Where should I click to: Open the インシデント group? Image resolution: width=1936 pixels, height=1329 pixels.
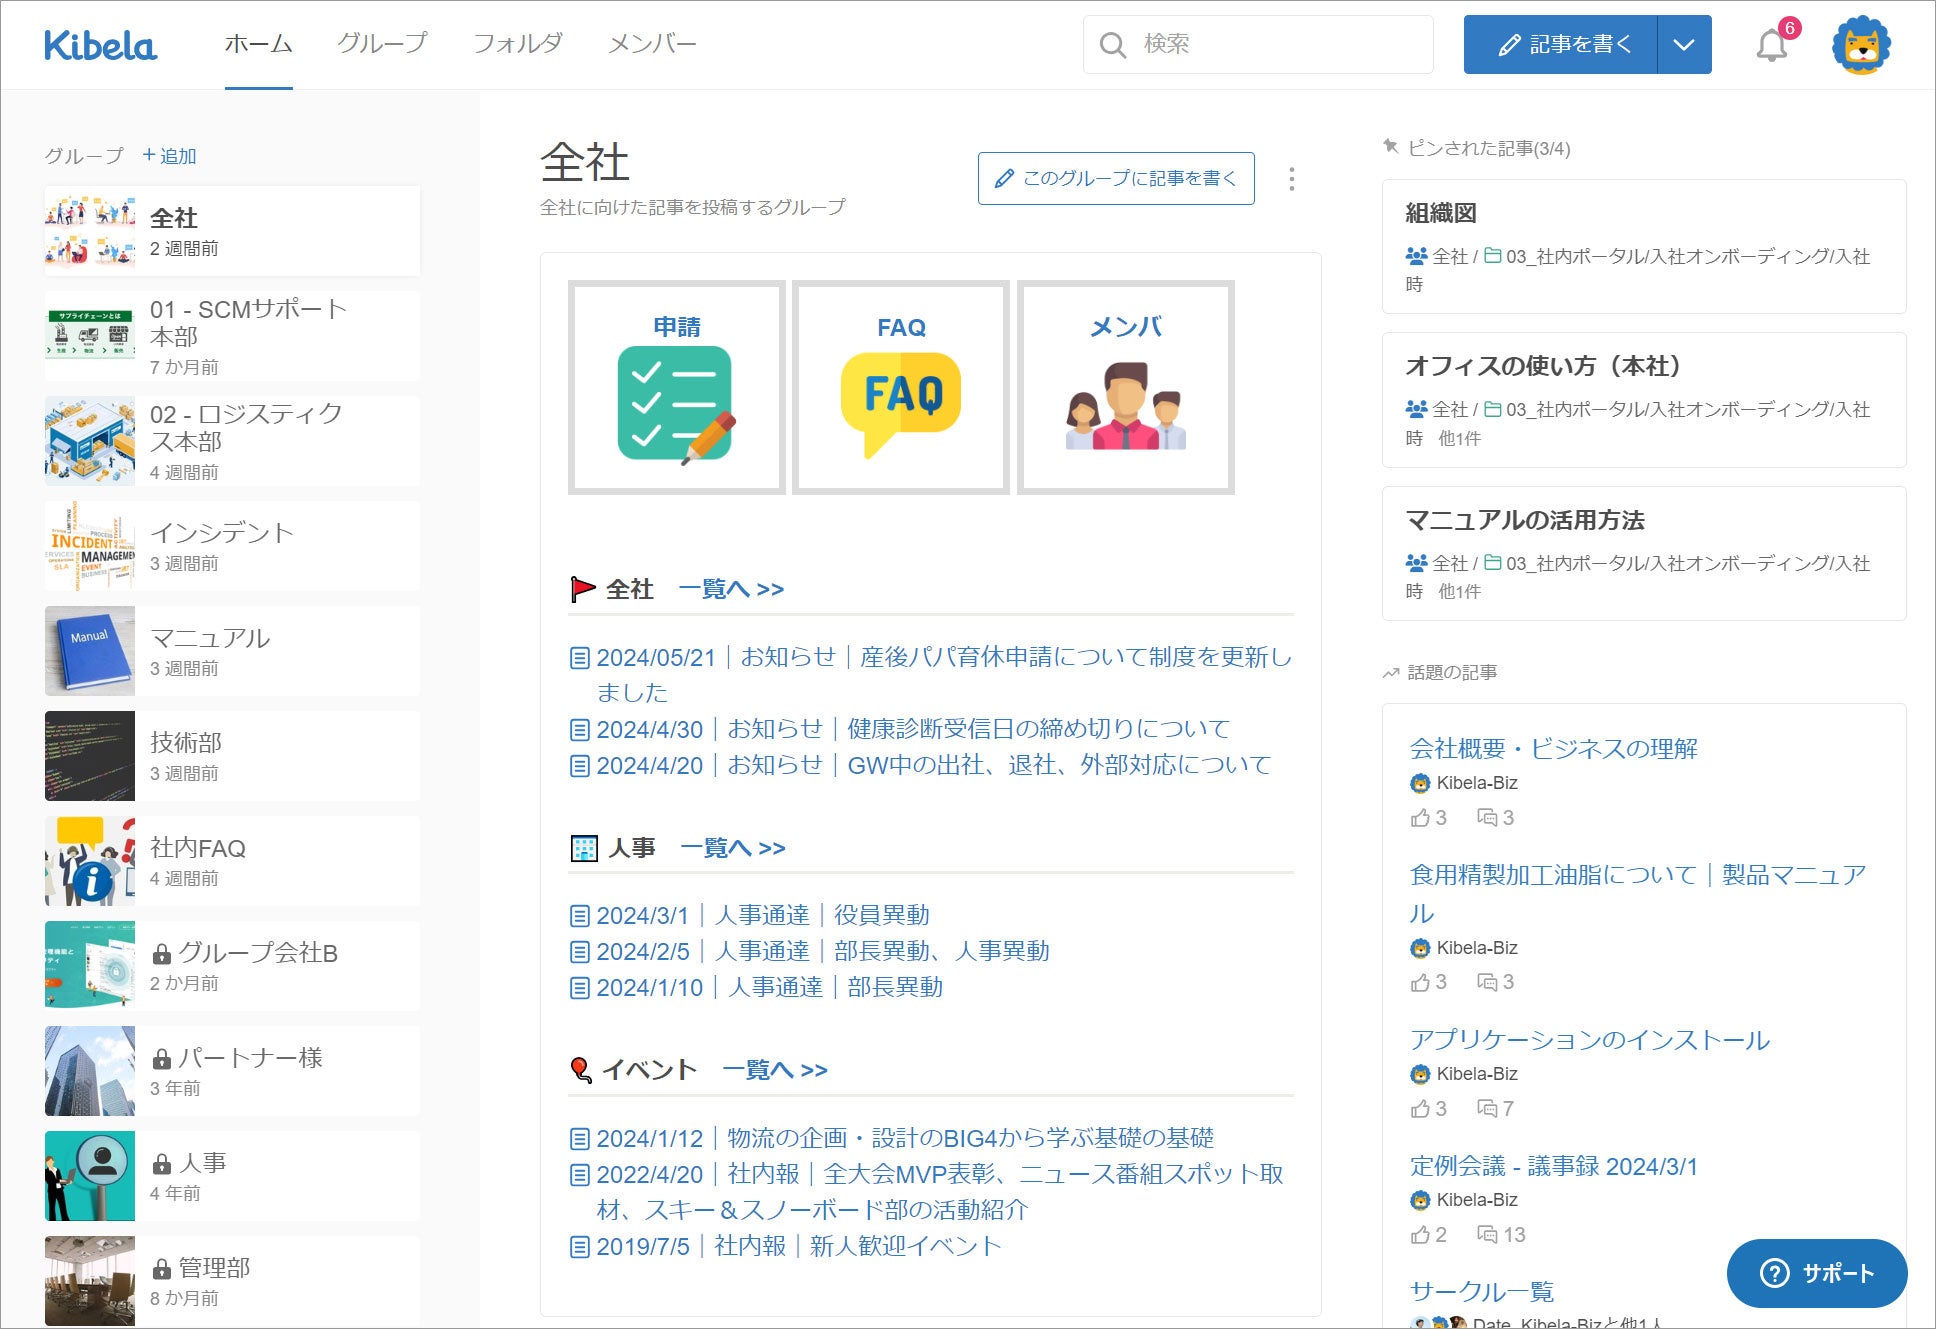pyautogui.click(x=232, y=546)
